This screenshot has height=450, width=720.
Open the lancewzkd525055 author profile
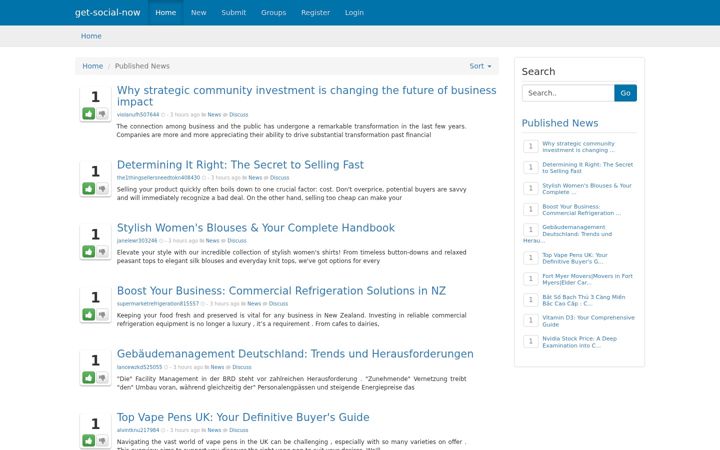tap(139, 367)
